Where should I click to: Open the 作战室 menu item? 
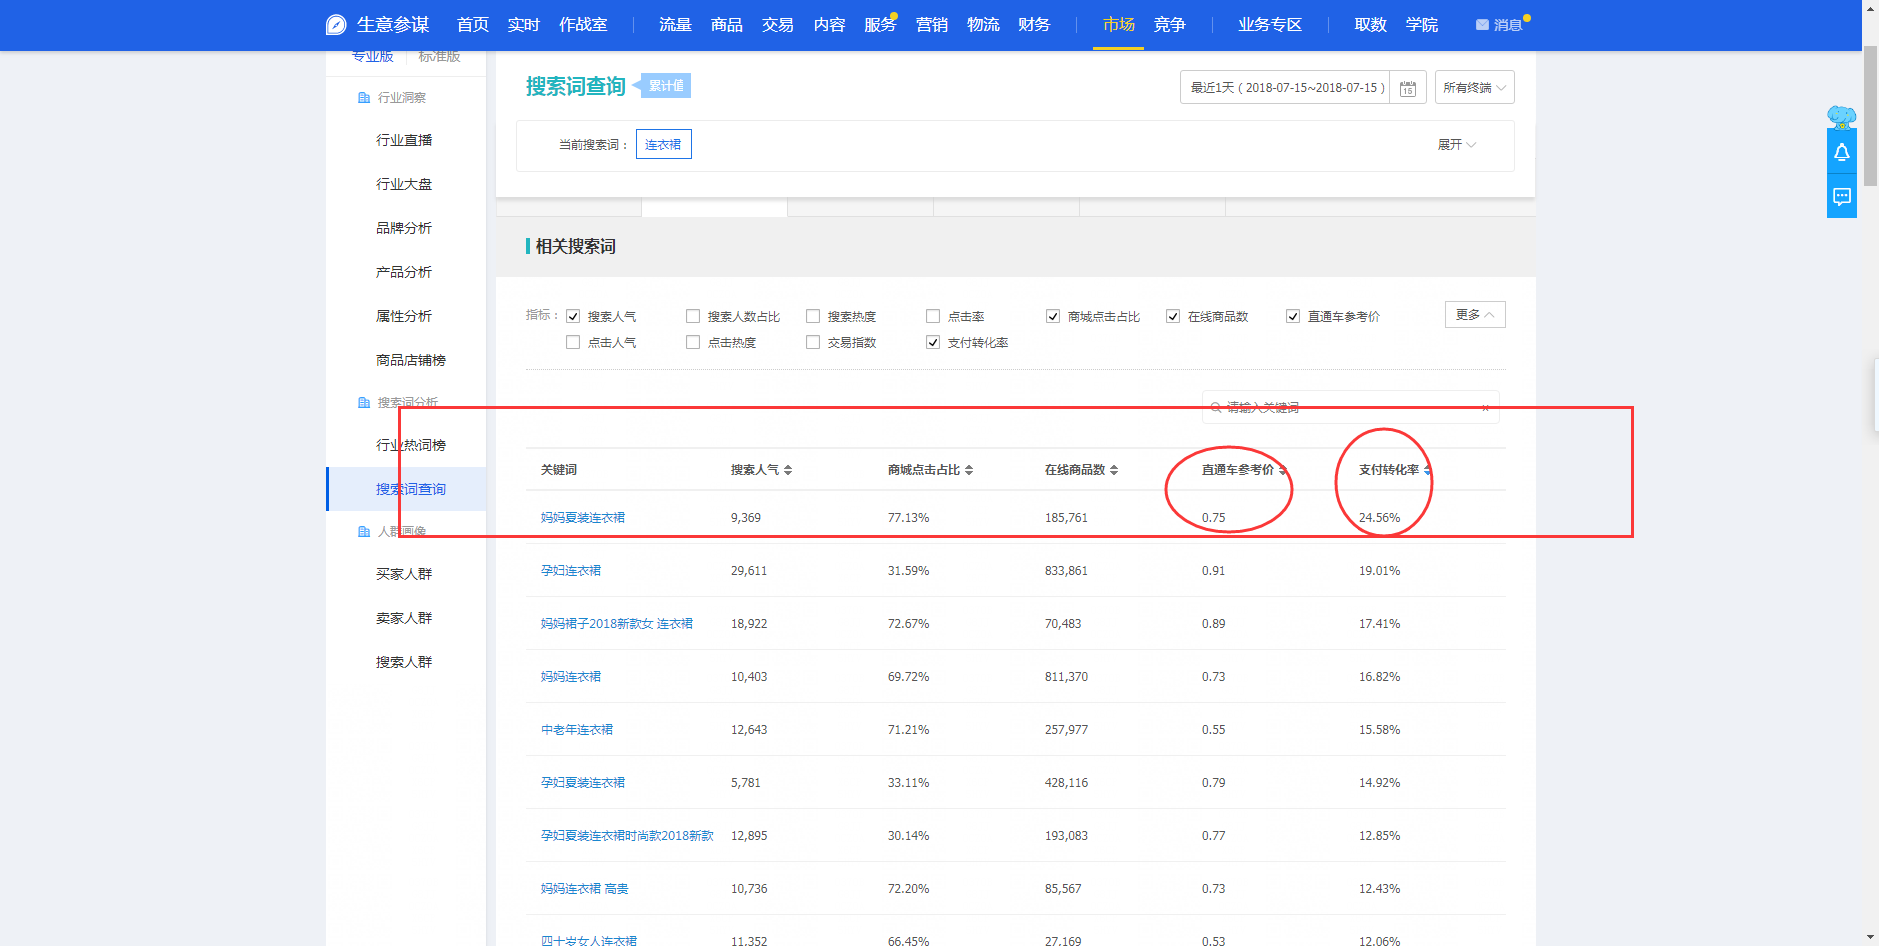coord(583,25)
